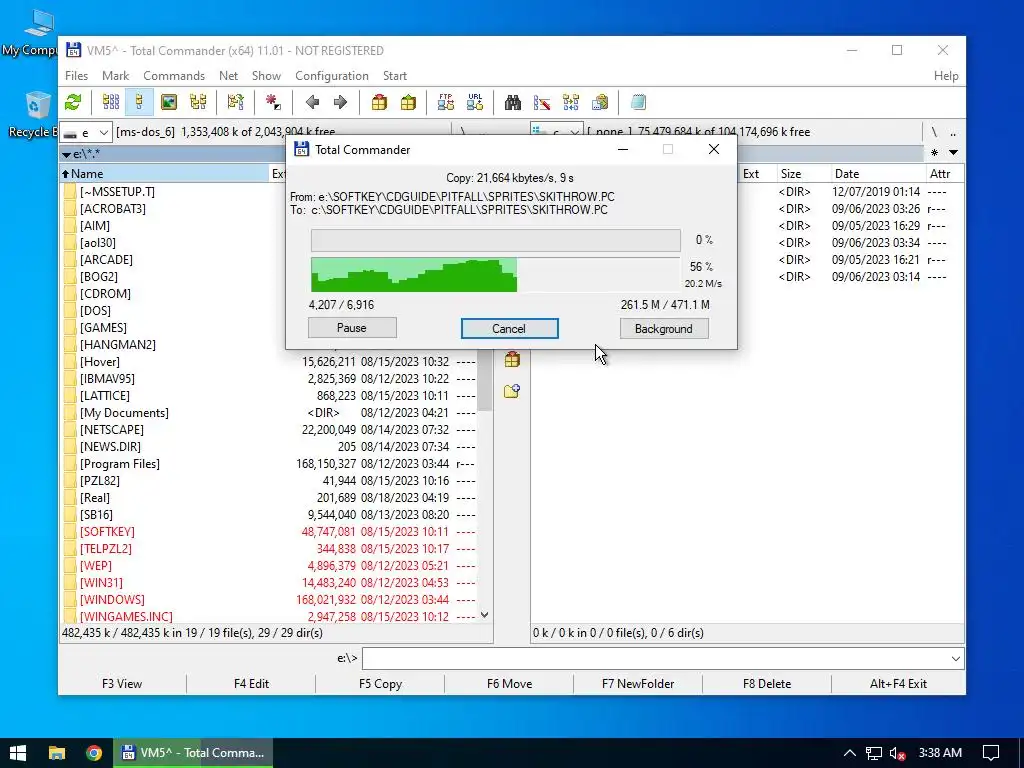The height and width of the screenshot is (768, 1024).
Task: Sort right panel by Date column header
Action: tap(877, 174)
